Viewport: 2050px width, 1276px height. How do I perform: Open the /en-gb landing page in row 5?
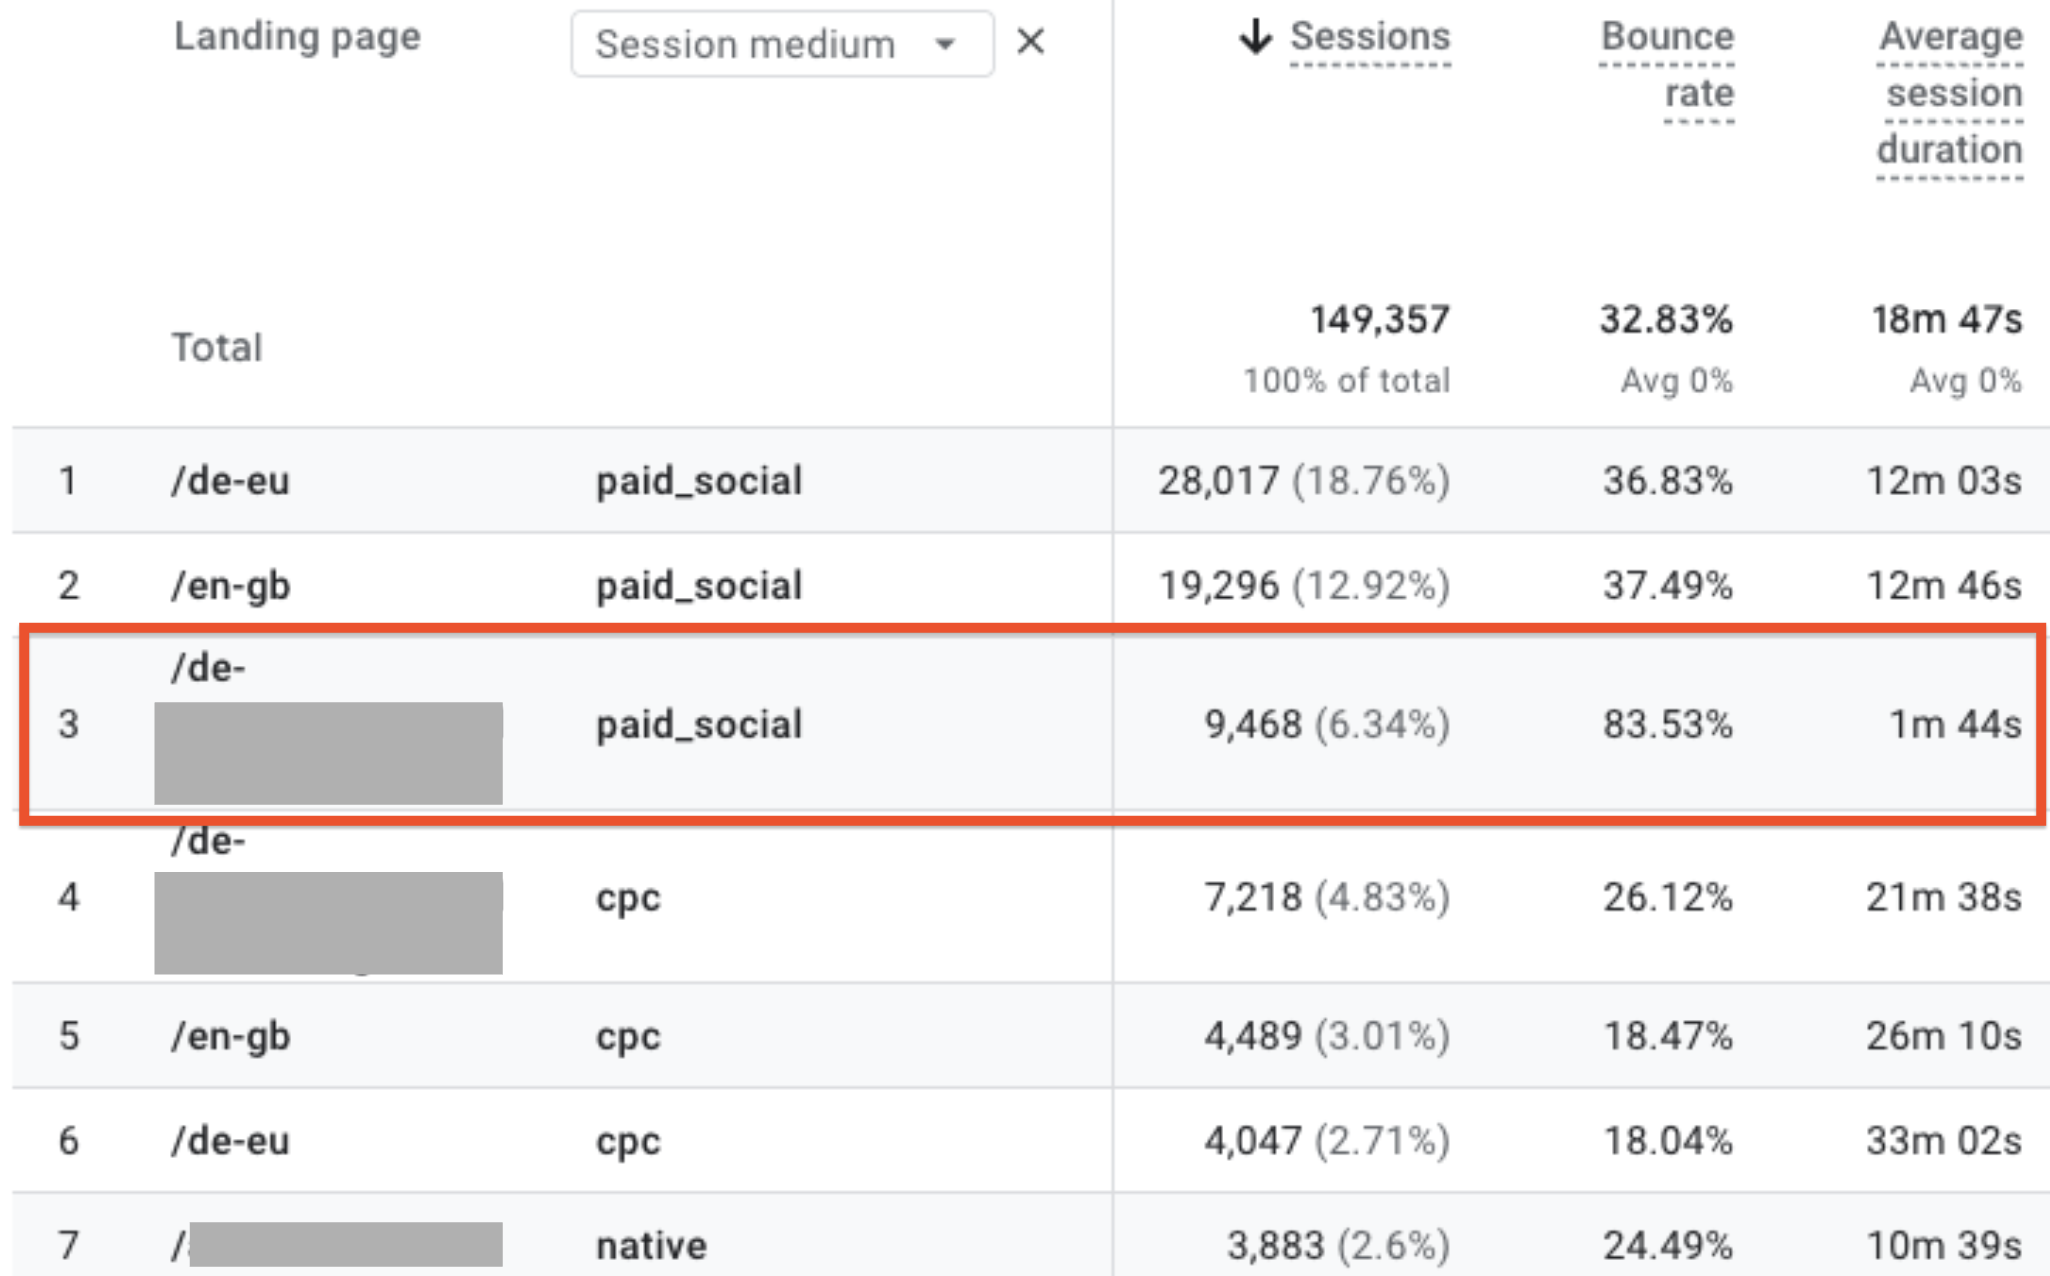[231, 1037]
